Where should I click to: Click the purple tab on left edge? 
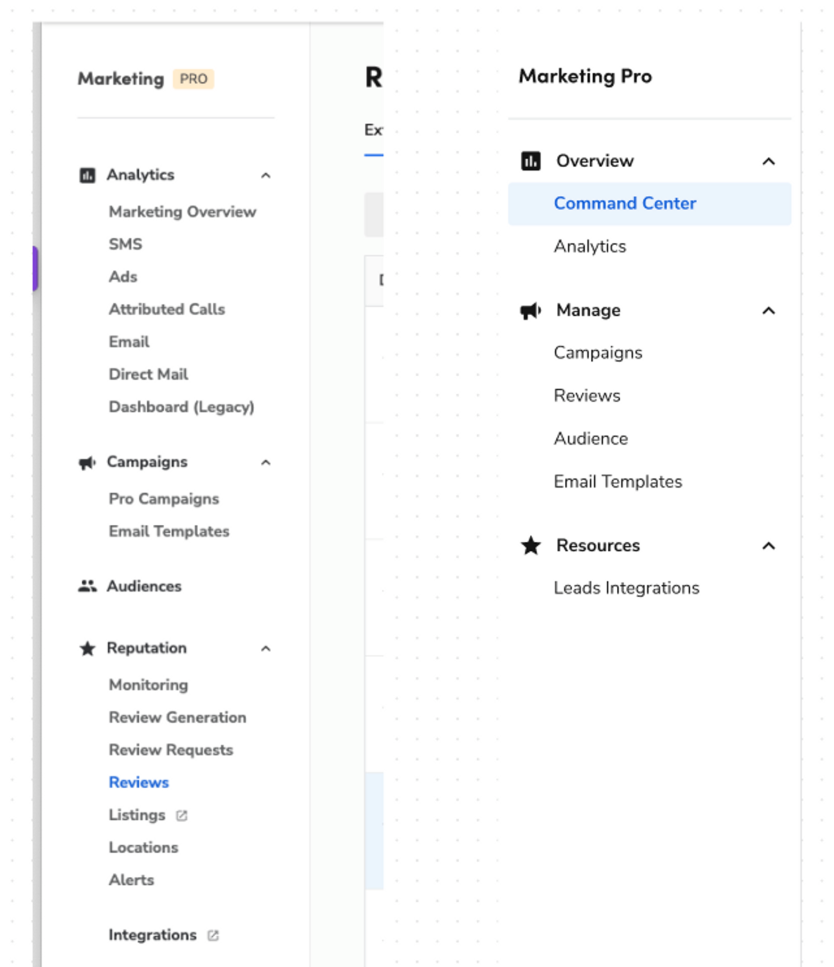point(35,269)
